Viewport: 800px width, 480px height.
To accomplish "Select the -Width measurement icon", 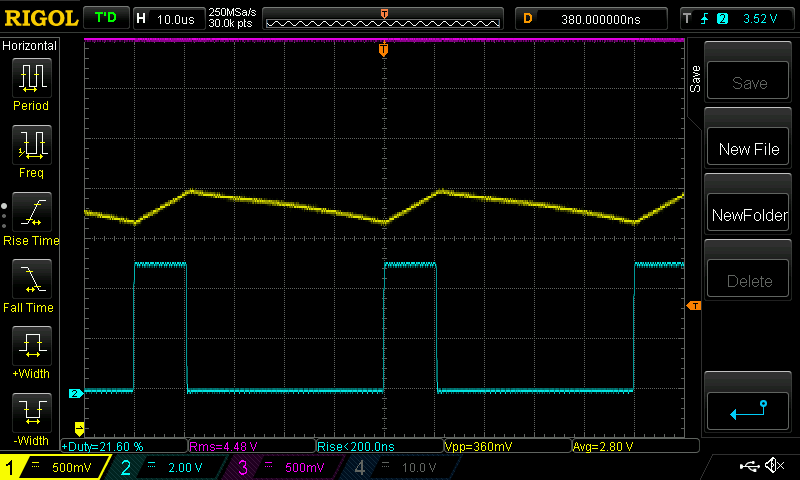I will click(x=30, y=414).
